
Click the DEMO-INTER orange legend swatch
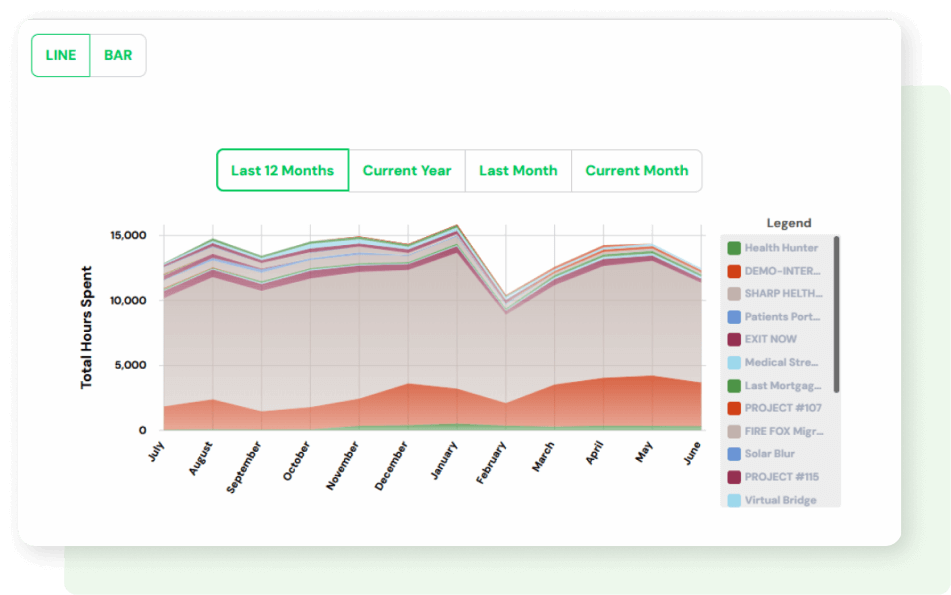[x=734, y=271]
